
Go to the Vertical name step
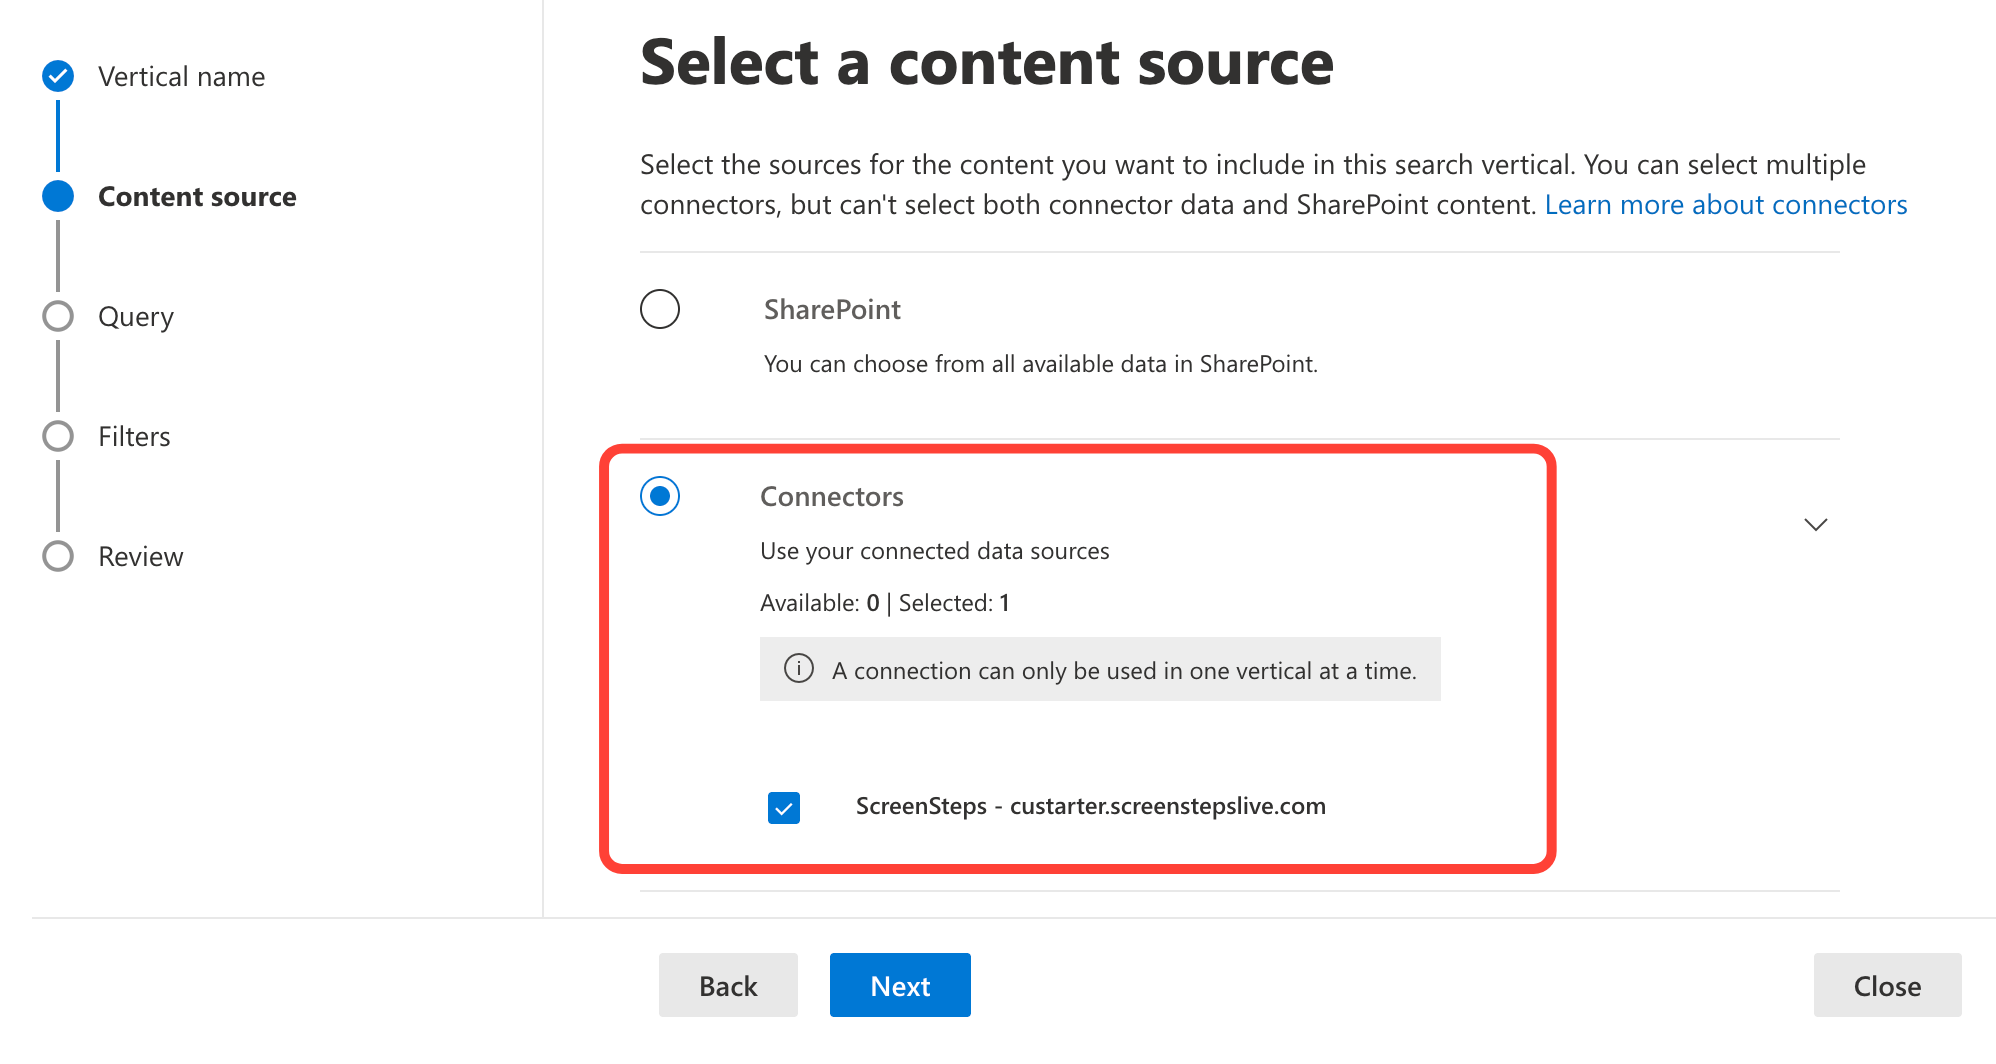click(181, 77)
